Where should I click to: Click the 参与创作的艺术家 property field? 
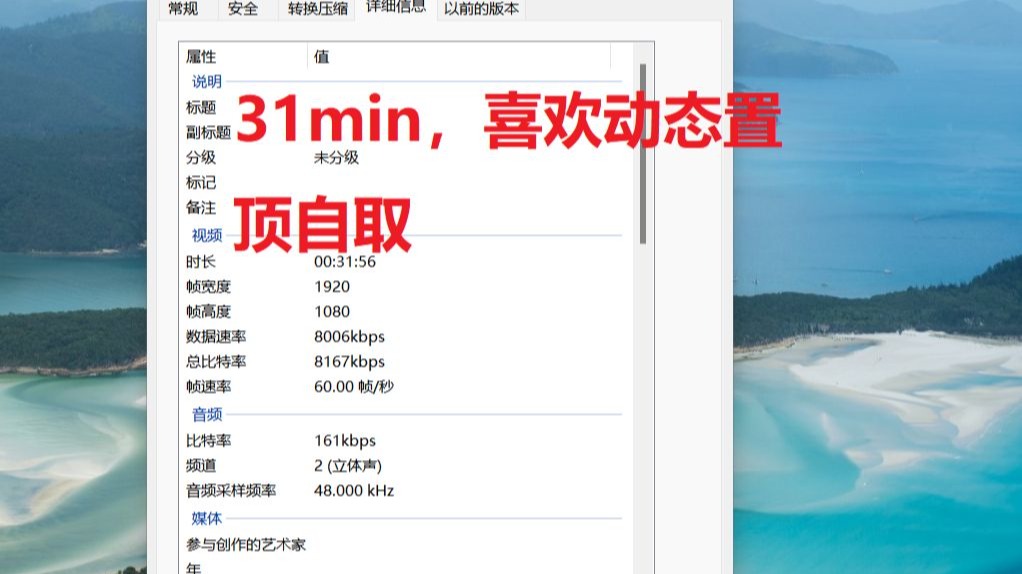(246, 545)
